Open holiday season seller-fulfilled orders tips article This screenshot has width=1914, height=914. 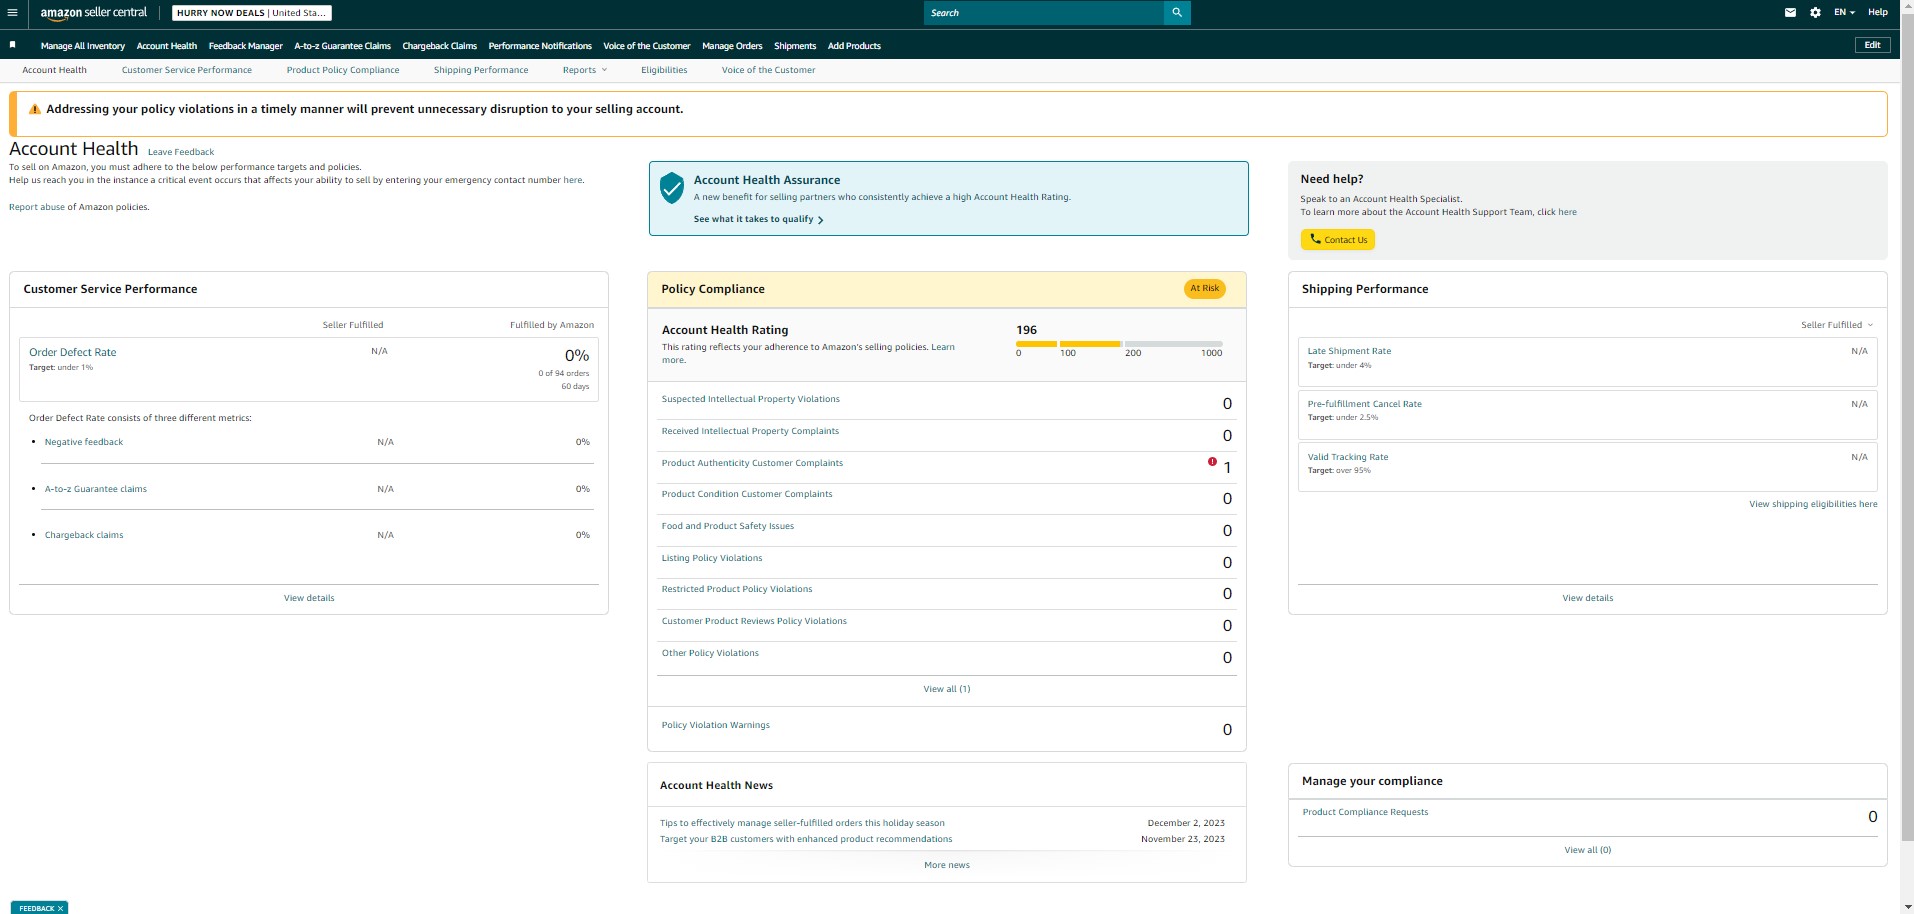[x=802, y=823]
